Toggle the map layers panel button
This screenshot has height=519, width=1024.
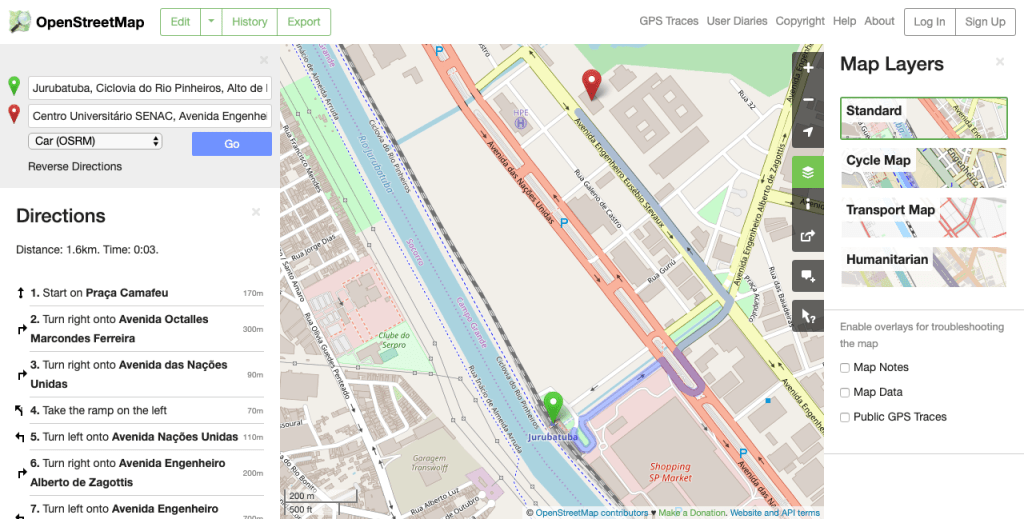tap(808, 172)
